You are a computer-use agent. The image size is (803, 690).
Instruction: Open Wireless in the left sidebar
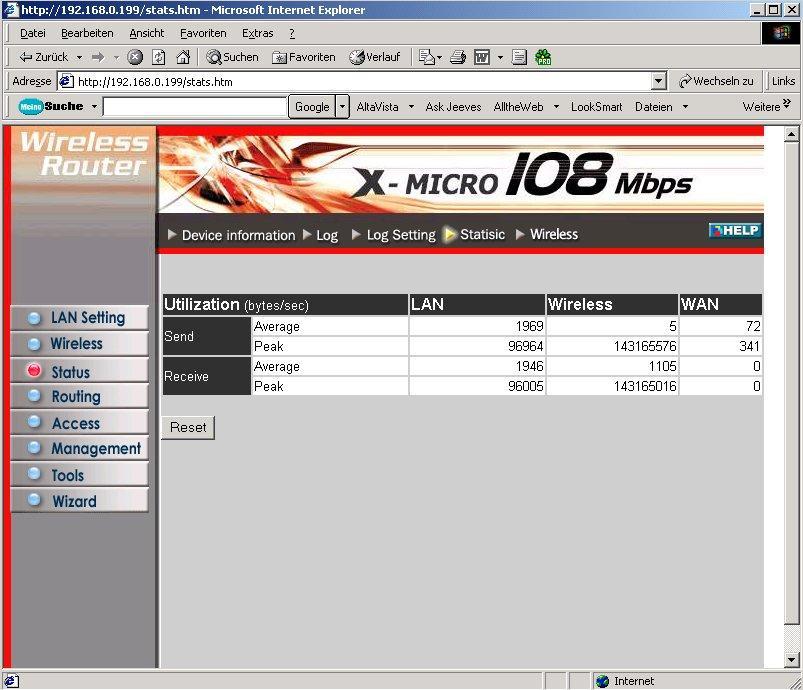tap(79, 344)
